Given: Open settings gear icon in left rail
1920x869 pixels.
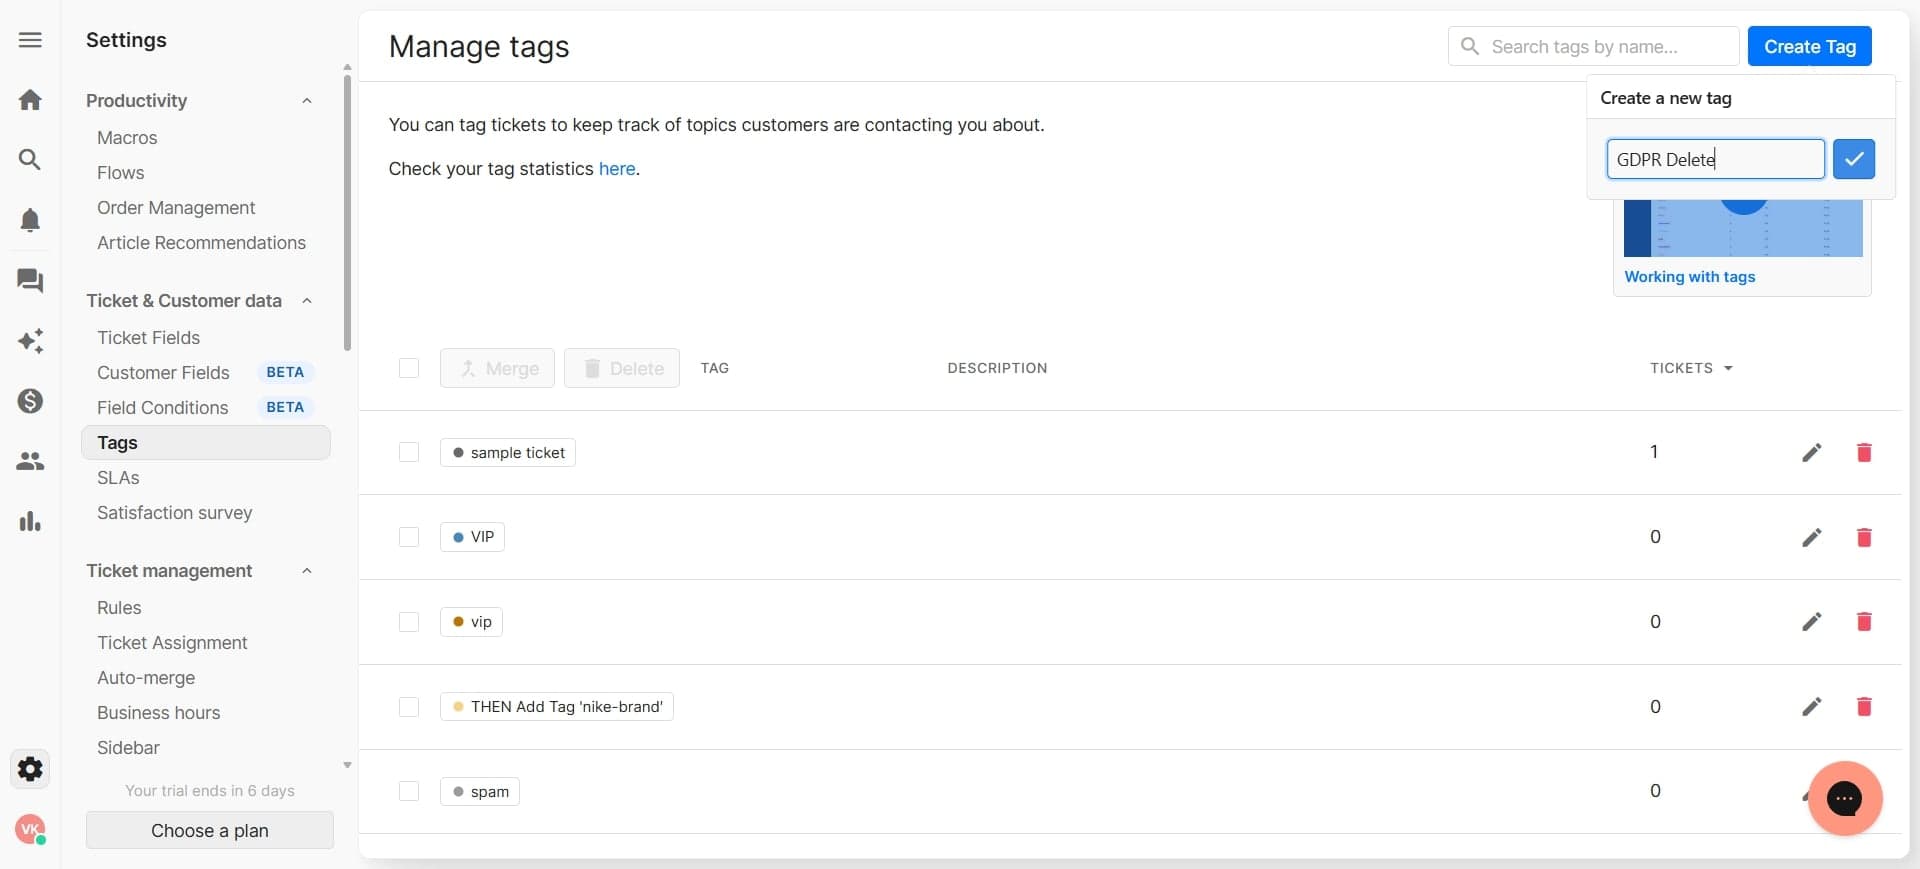Looking at the screenshot, I should click(x=30, y=769).
